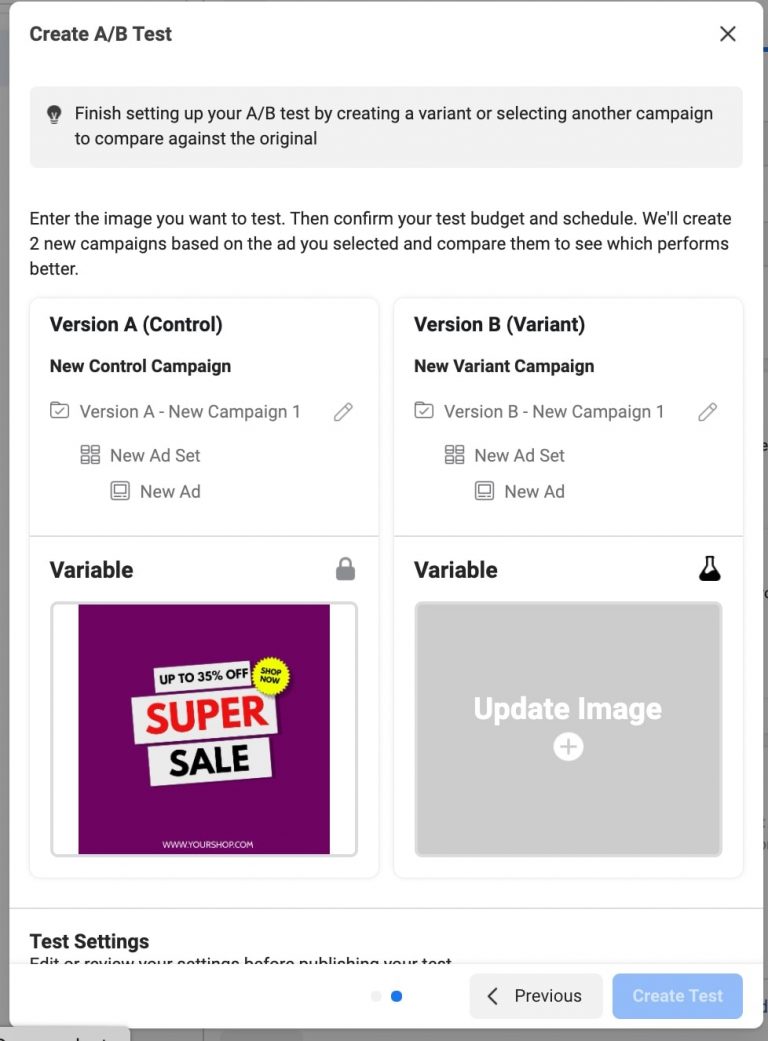The width and height of the screenshot is (768, 1041).
Task: Click the lock icon on Version A Variable
Action: [x=344, y=569]
